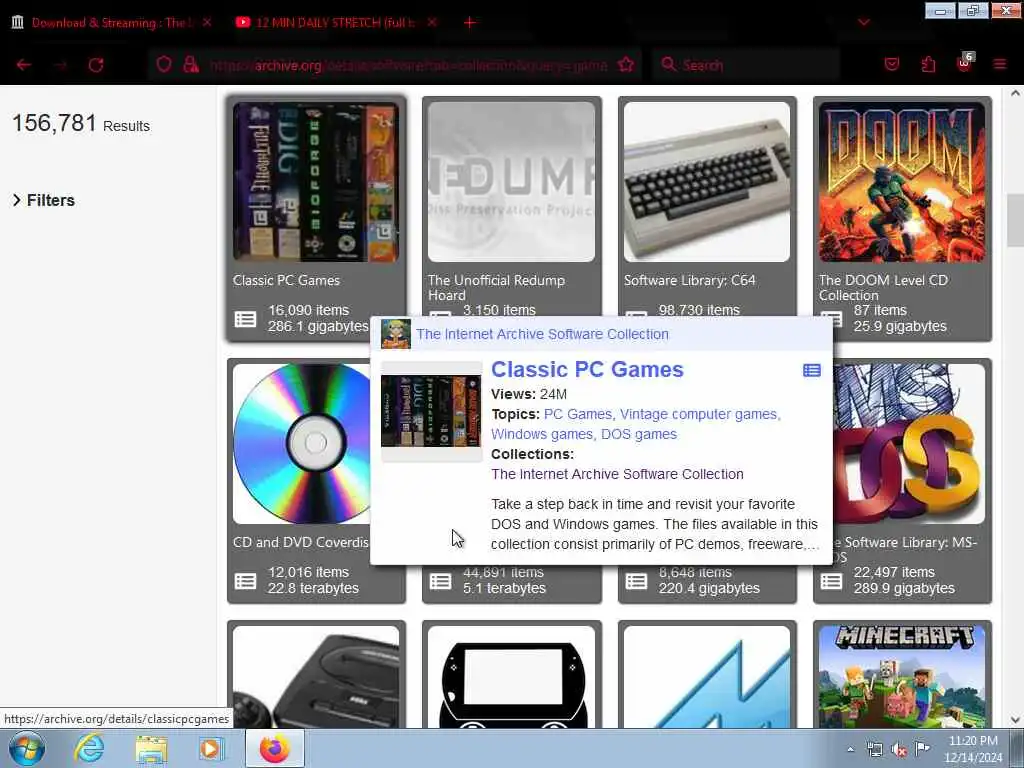Open Windows Explorer folder from taskbar
The height and width of the screenshot is (768, 1024).
[x=152, y=748]
